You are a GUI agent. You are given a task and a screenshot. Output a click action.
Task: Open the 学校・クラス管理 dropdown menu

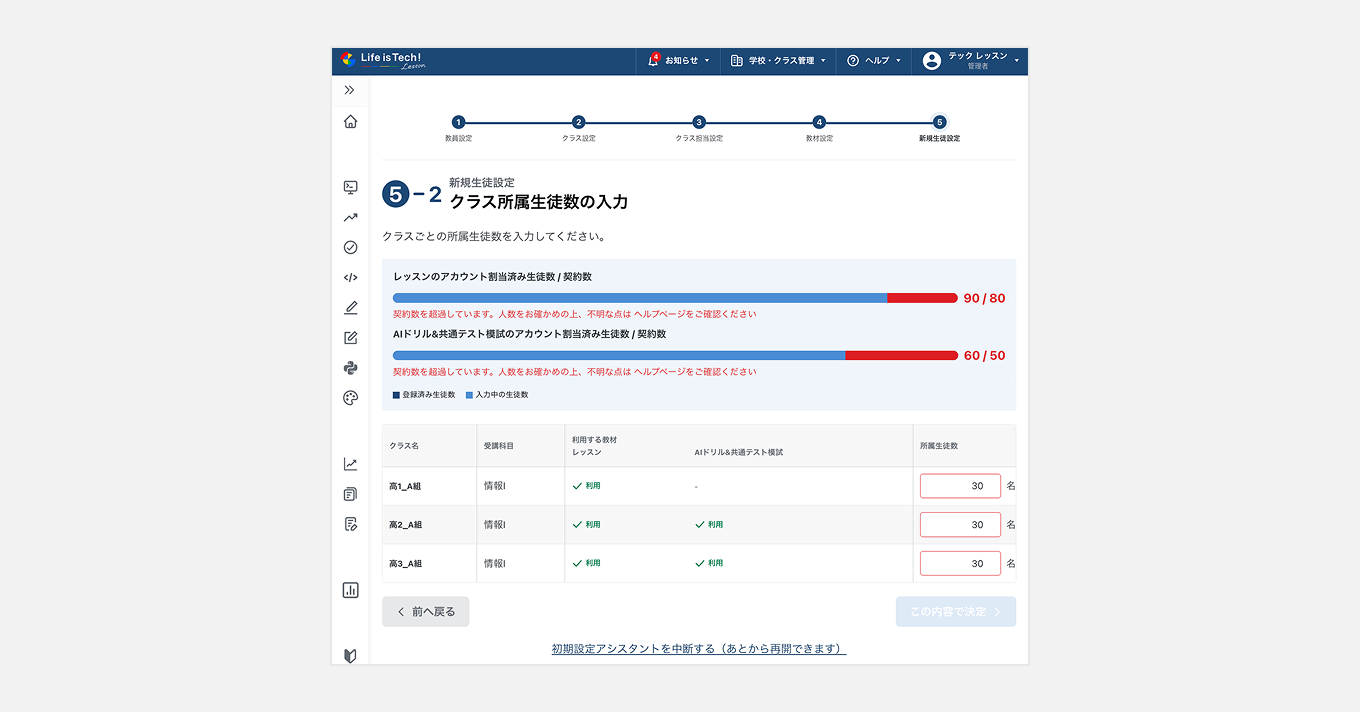coord(778,61)
